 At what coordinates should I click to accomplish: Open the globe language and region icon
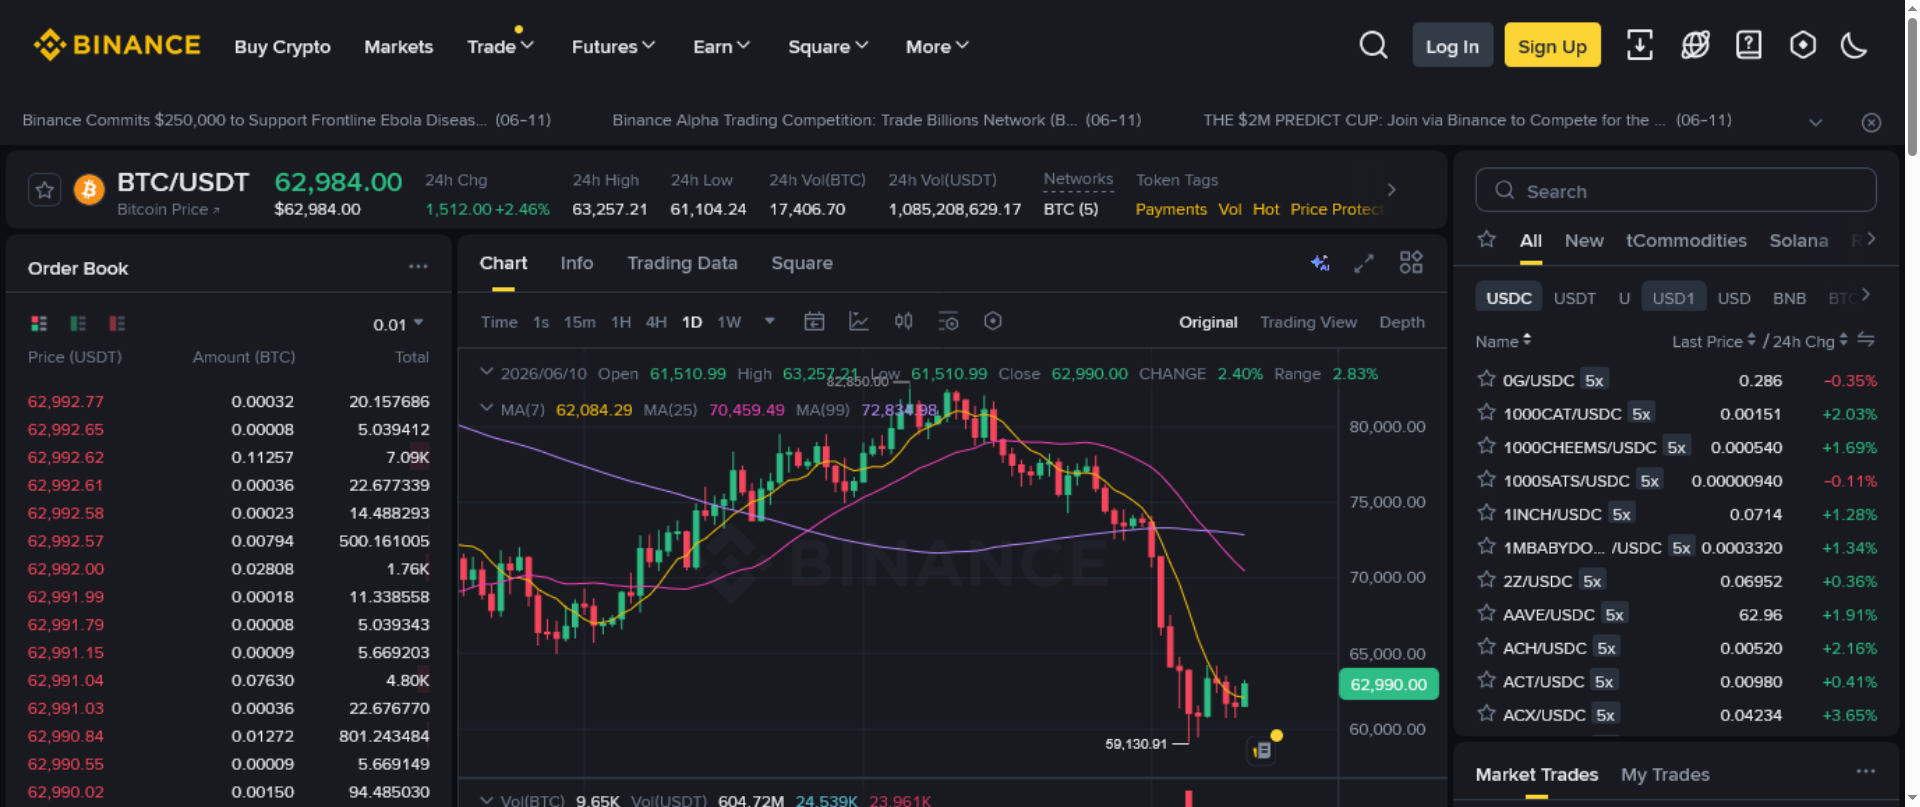click(x=1695, y=45)
